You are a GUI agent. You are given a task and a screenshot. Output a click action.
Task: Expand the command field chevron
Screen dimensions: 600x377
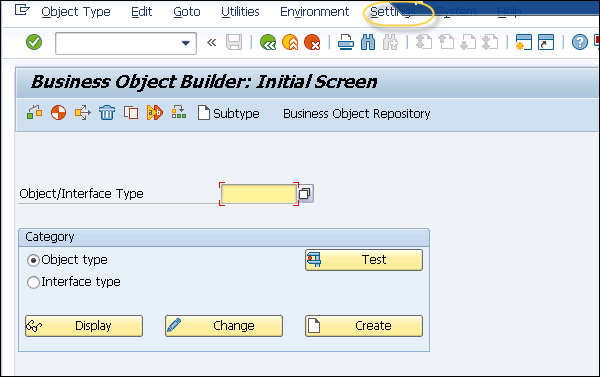tap(211, 42)
